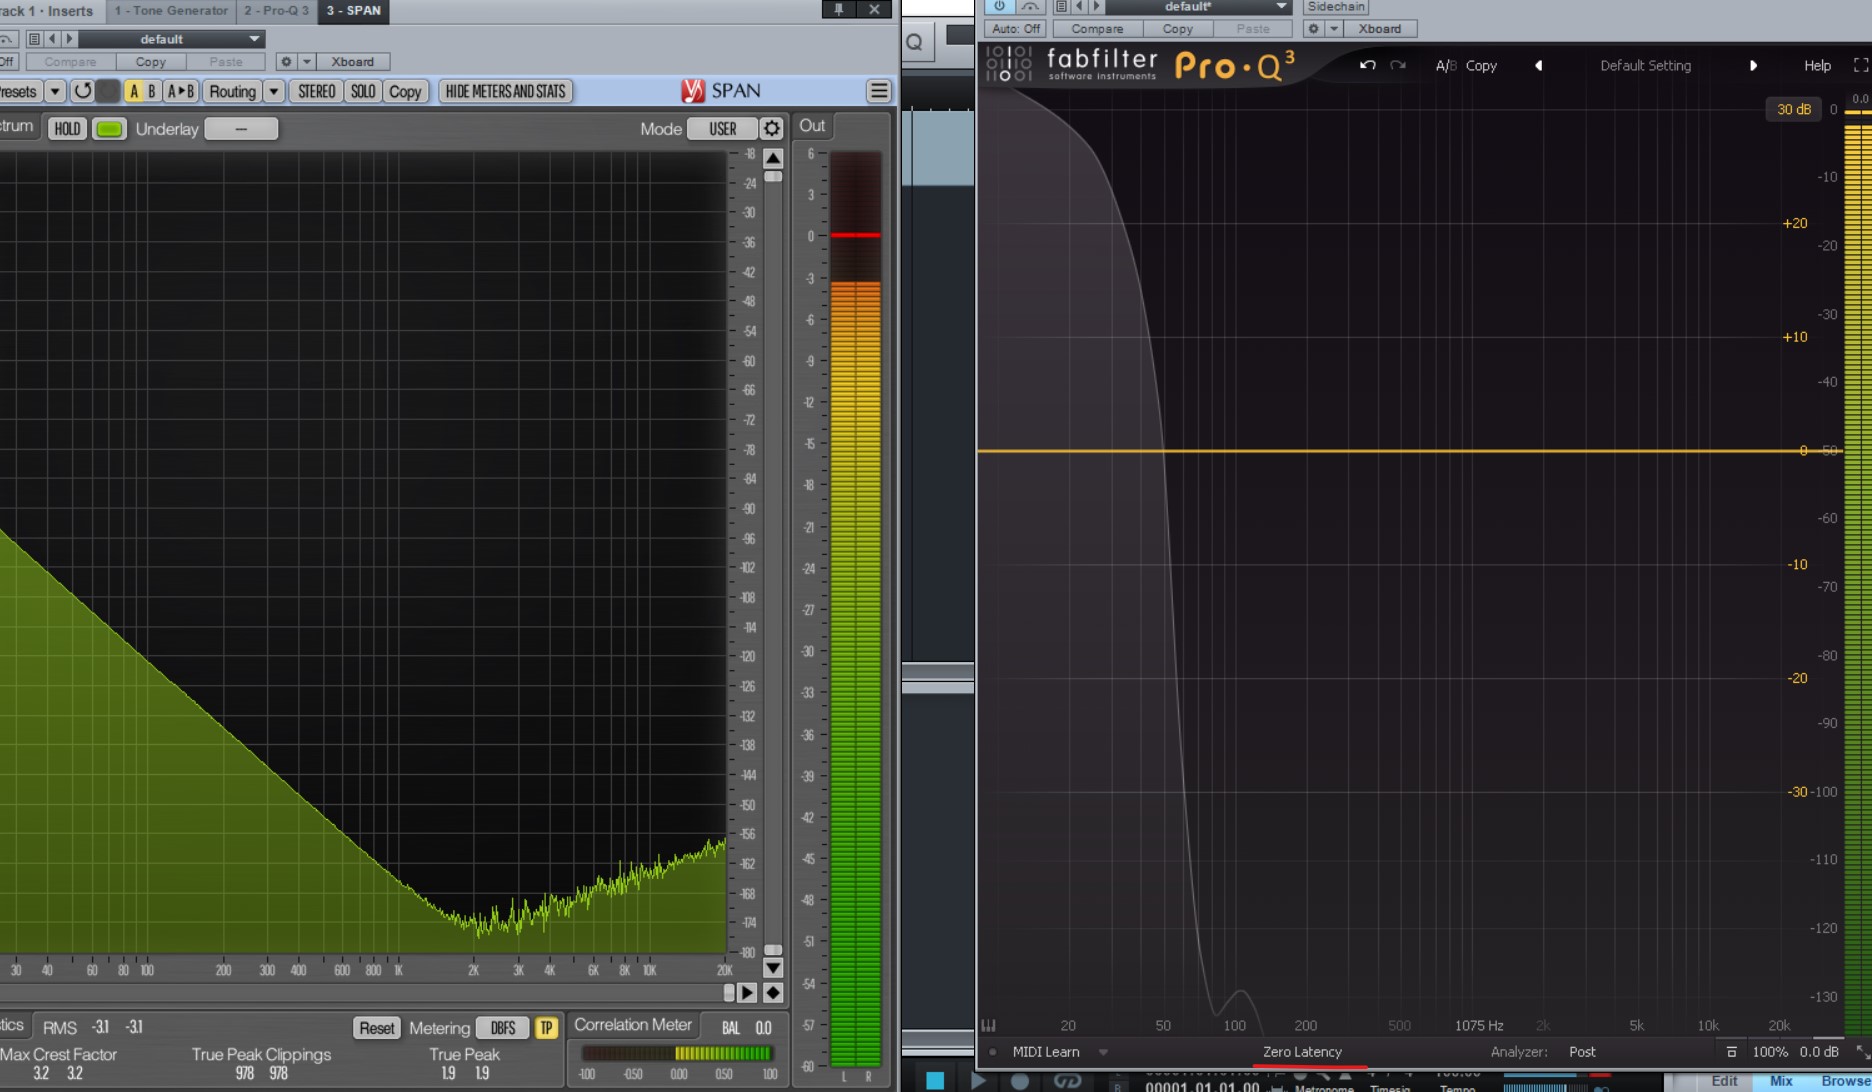Screen dimensions: 1872x1092
Task: Expand dropdown arrow beside SPAN header gear
Action: [x=307, y=62]
